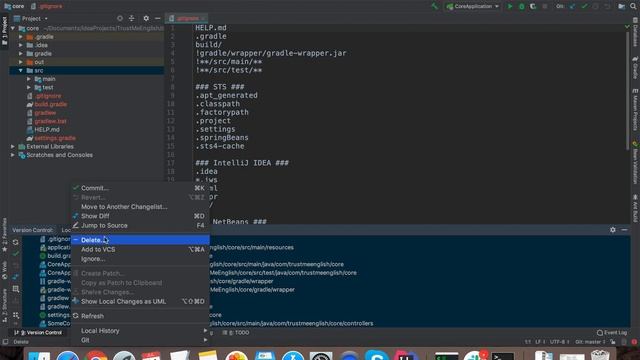Open Git submenu in context menu

tap(140, 340)
